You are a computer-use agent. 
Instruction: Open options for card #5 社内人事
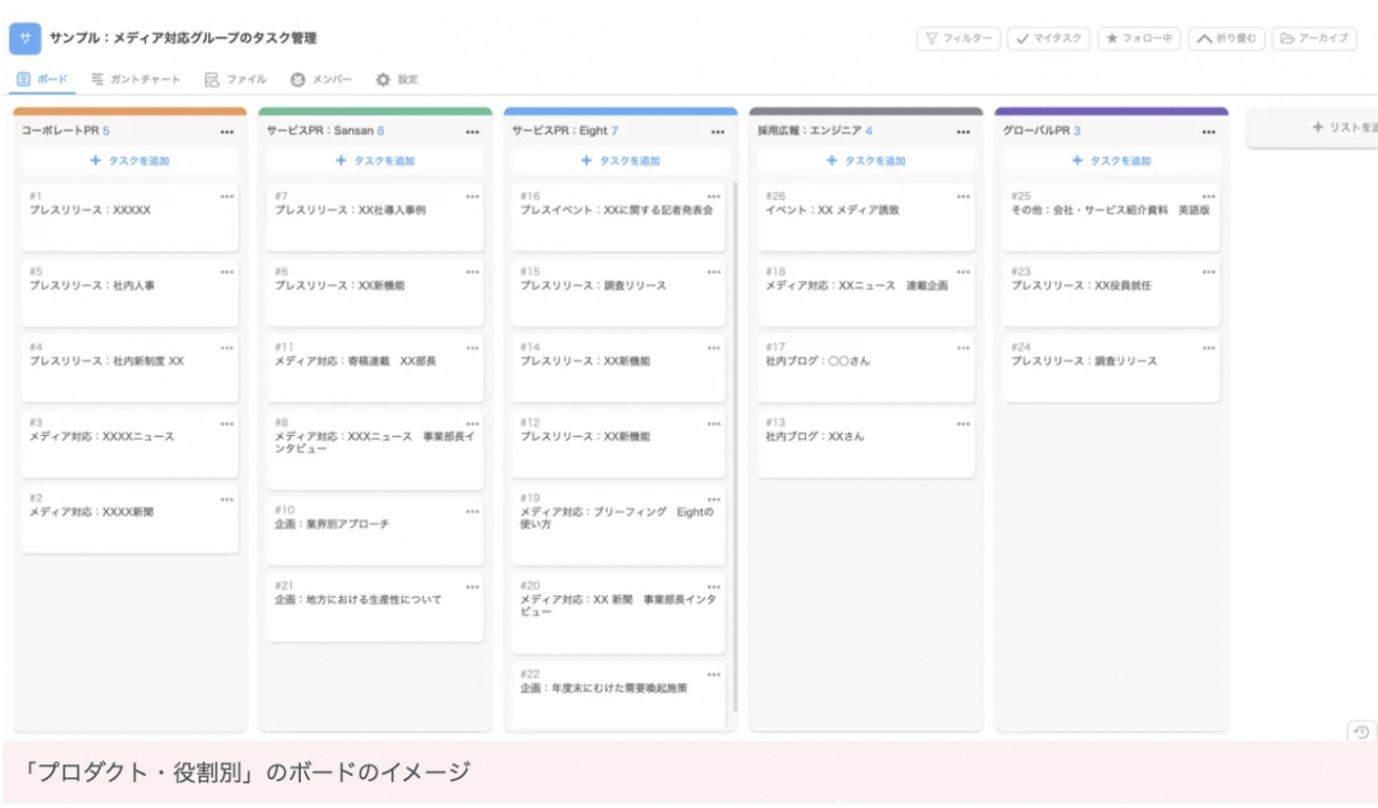[227, 271]
